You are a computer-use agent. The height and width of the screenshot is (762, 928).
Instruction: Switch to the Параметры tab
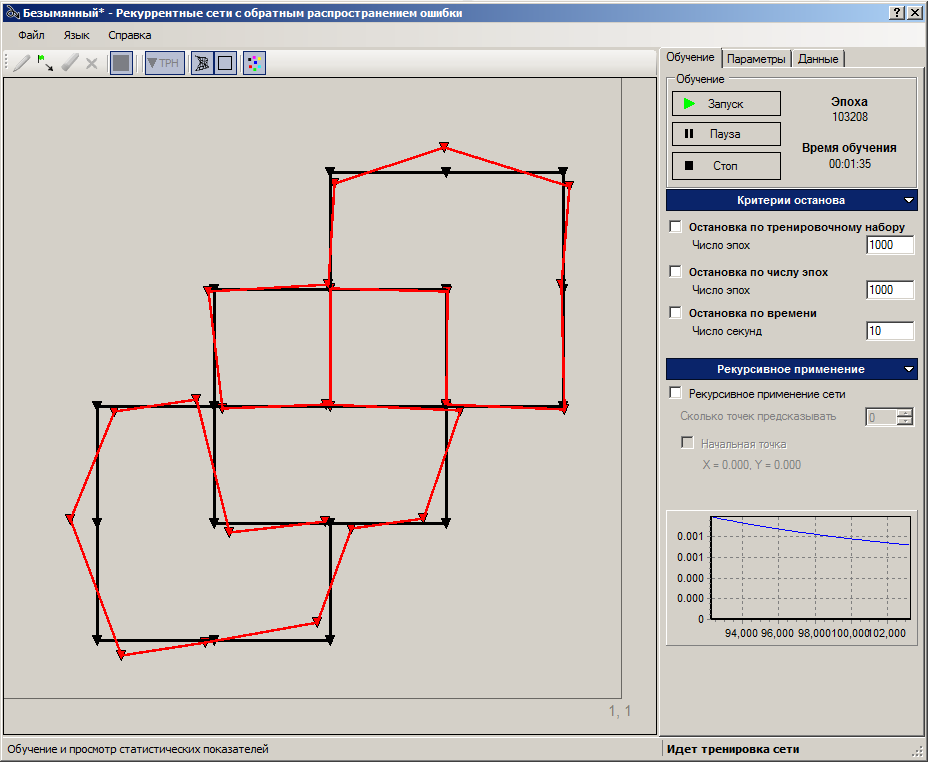tap(756, 59)
